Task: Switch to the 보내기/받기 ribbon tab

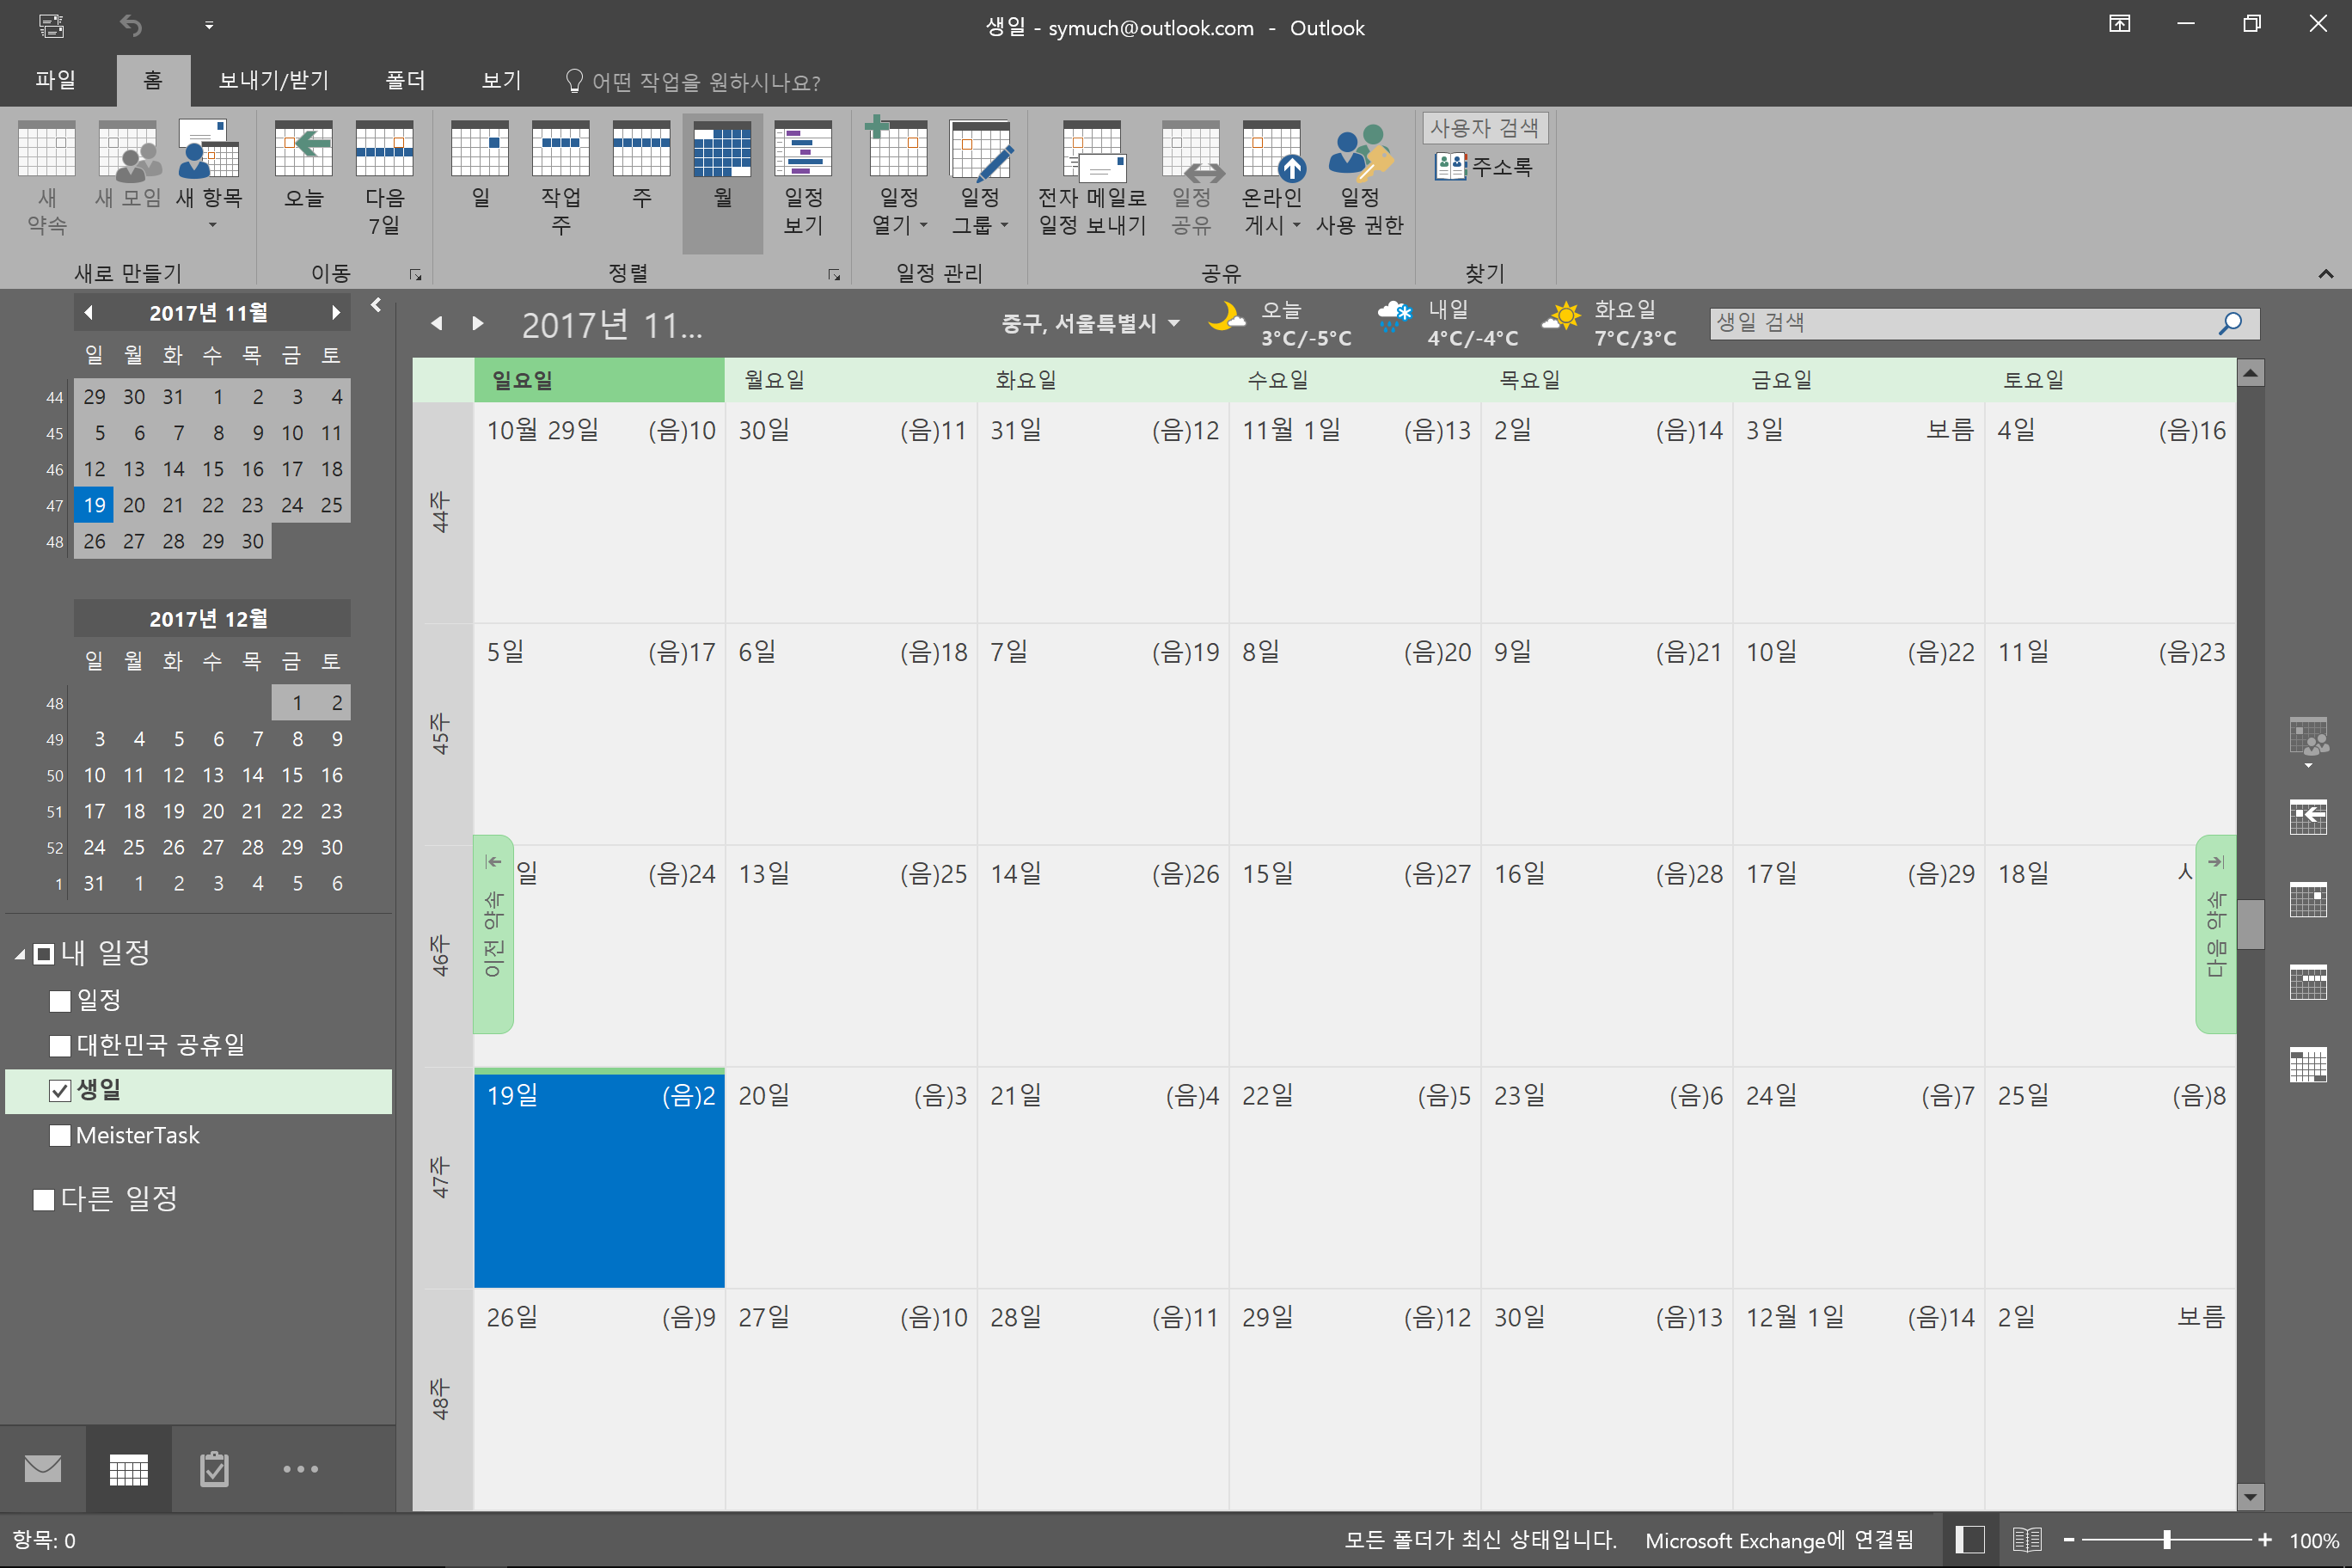Action: [x=273, y=80]
